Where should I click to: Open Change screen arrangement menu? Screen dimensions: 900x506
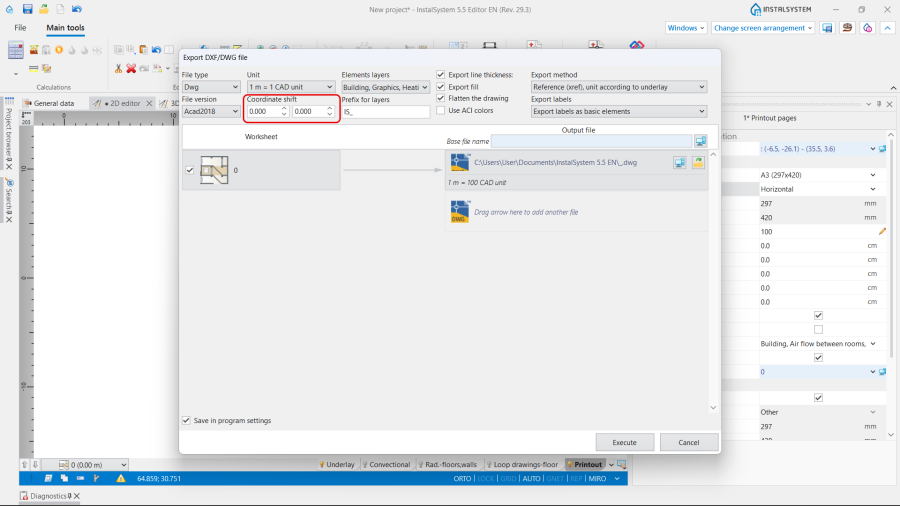click(763, 28)
